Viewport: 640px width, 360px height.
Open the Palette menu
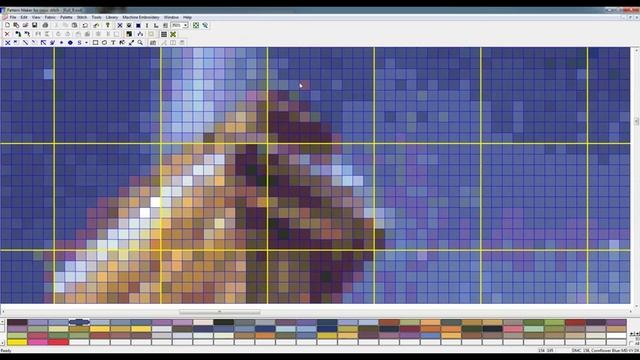click(66, 18)
